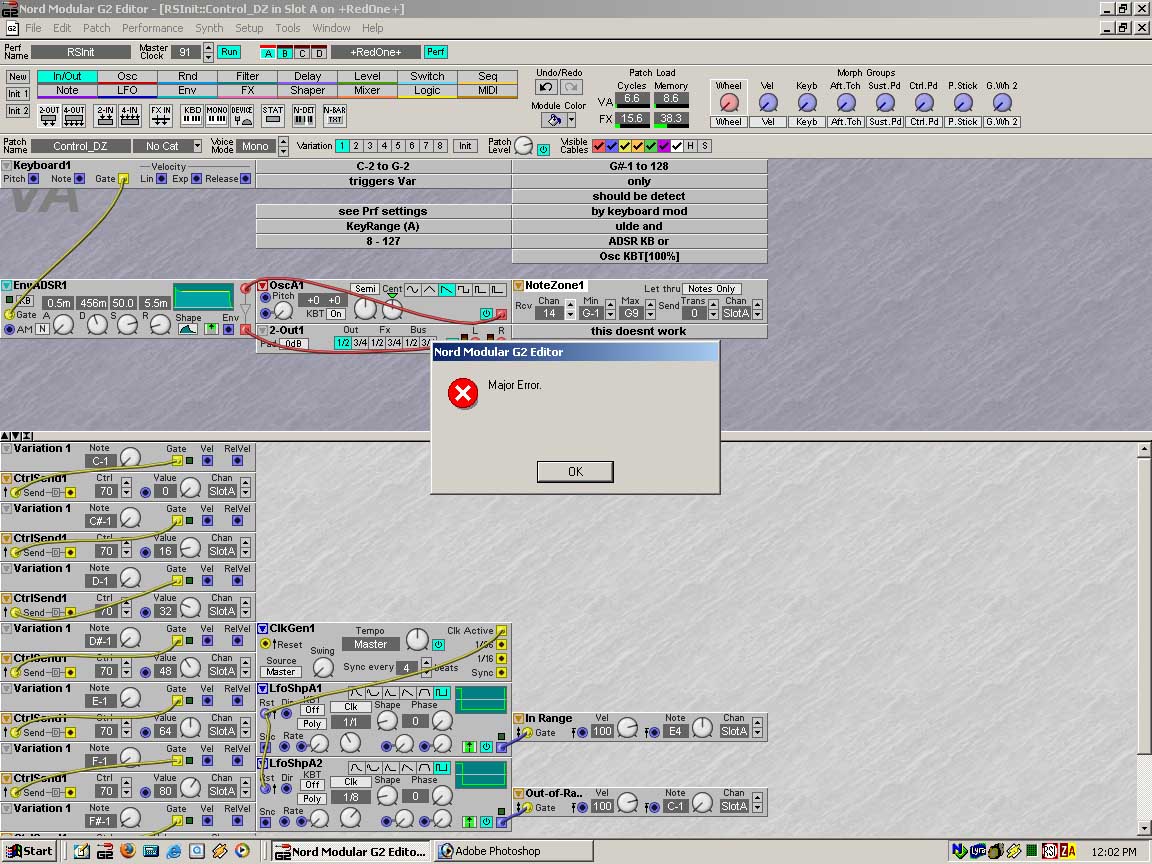The image size is (1152, 864).
Task: Click OK in the Major Error dialog
Action: (575, 472)
